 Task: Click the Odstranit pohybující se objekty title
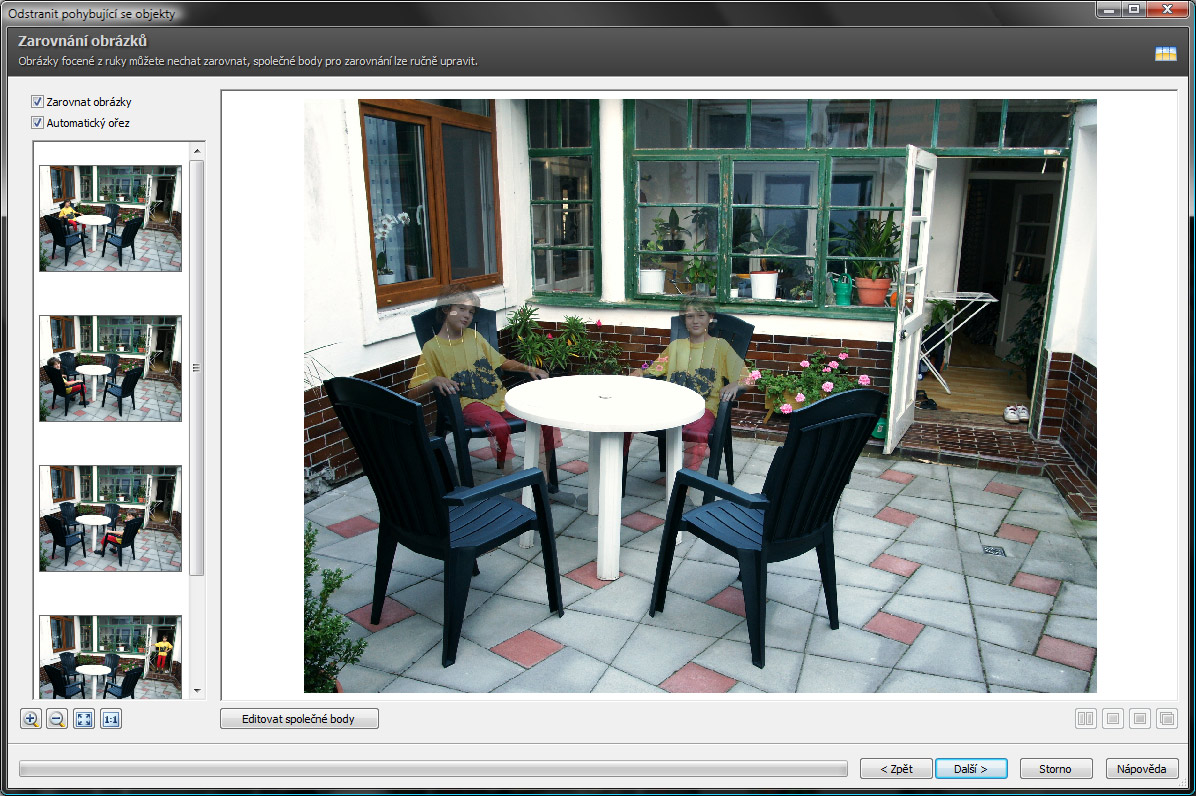(92, 13)
